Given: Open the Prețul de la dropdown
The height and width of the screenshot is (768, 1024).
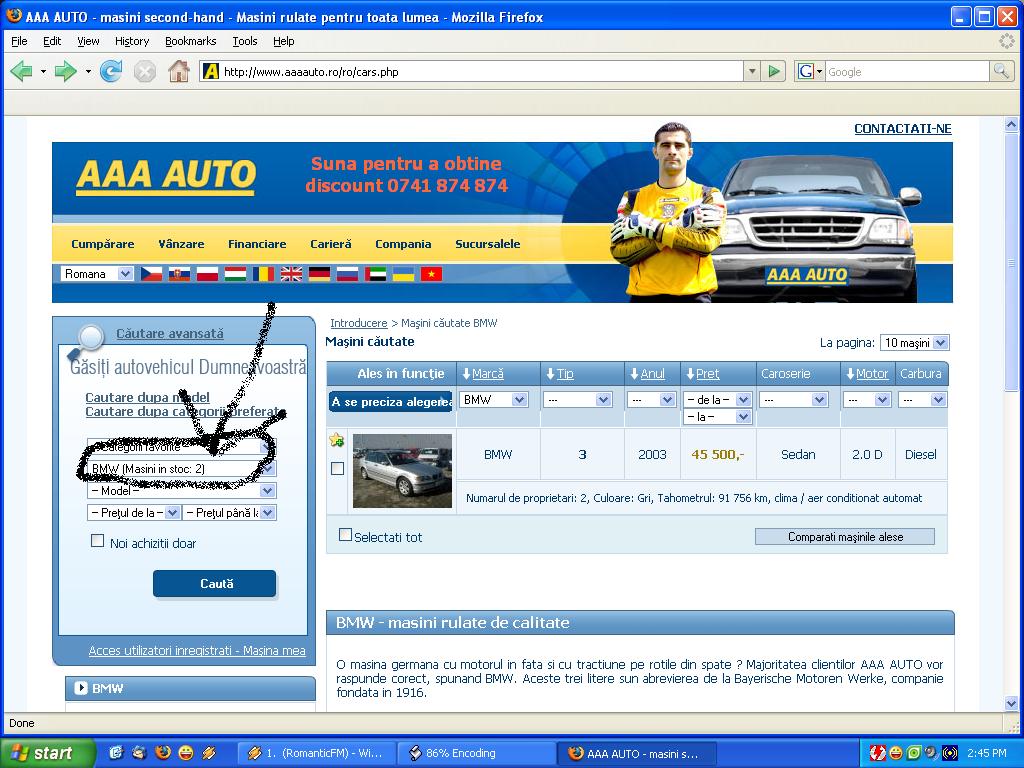Looking at the screenshot, I should point(134,513).
